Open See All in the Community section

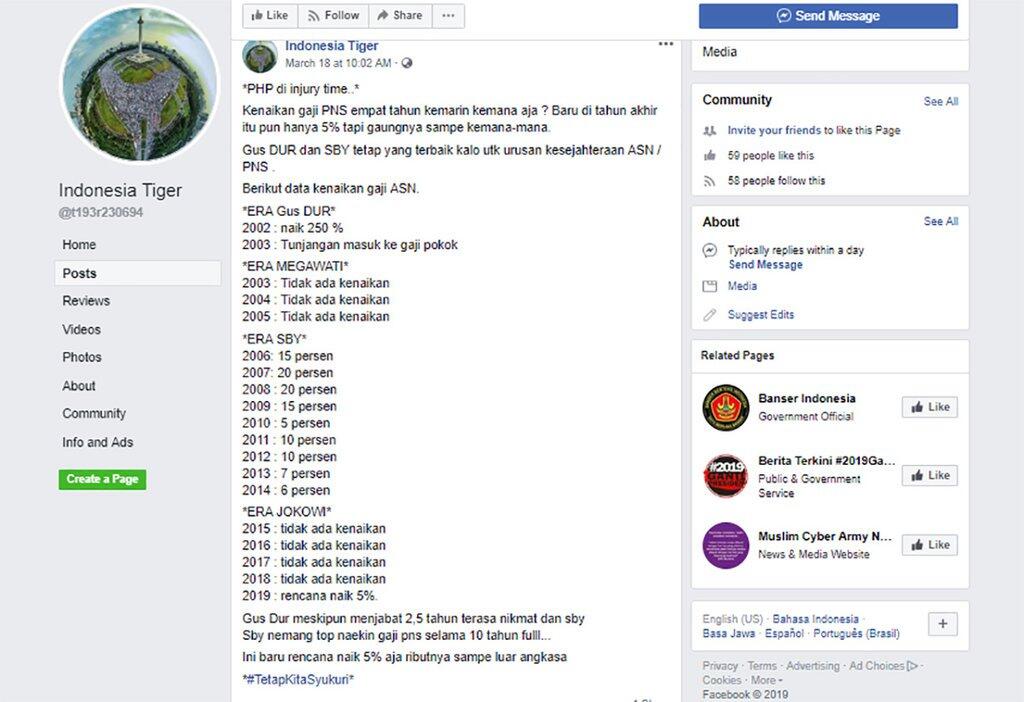[940, 100]
